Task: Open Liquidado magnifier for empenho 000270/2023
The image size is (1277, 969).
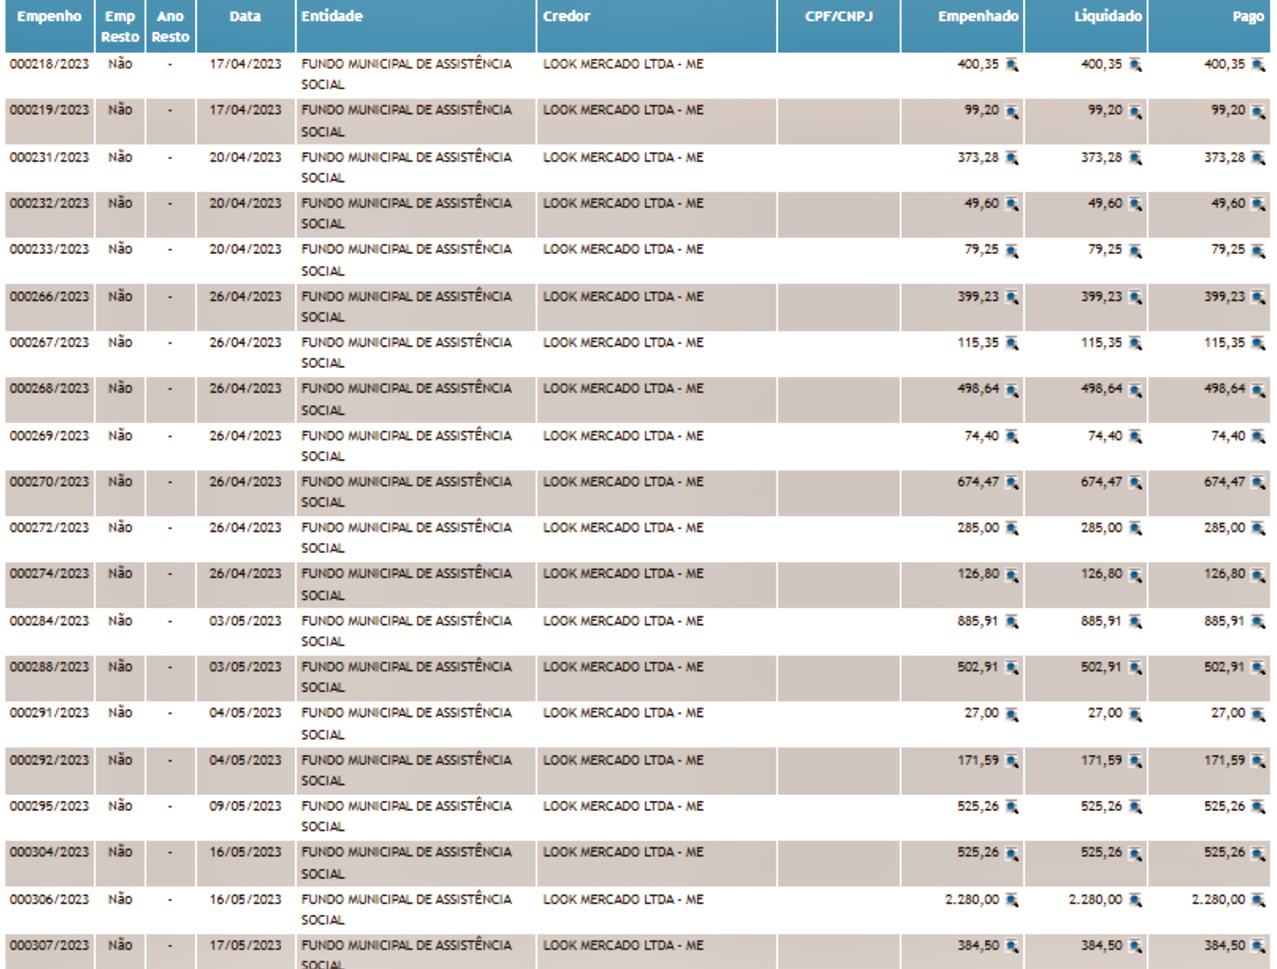Action: click(x=1135, y=482)
